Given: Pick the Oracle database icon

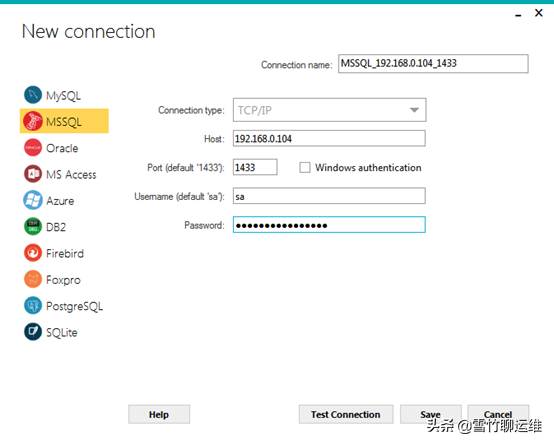Looking at the screenshot, I should click(33, 148).
